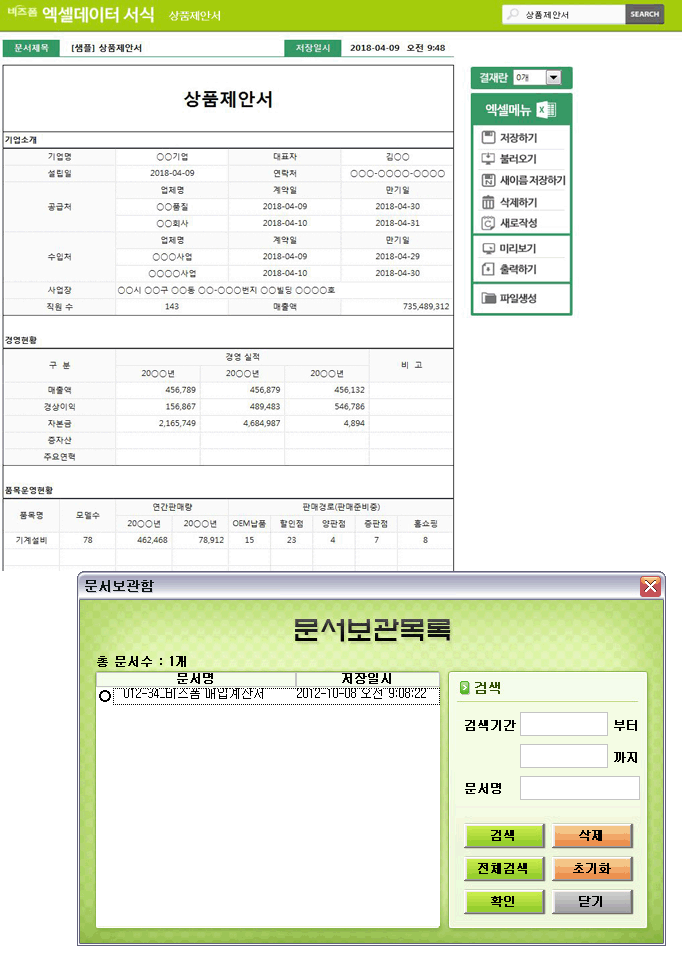Click the save (저장하기) disk icon
Screen dimensions: 682x962
tap(488, 137)
